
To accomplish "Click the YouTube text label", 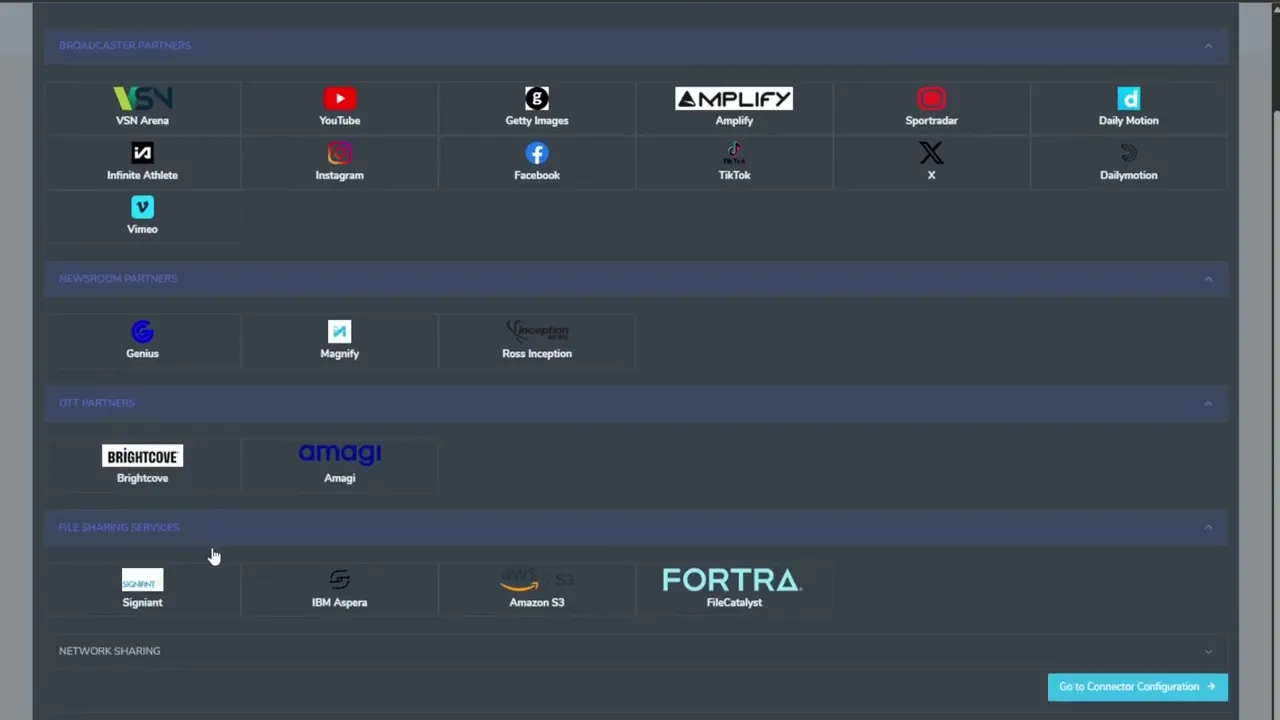I will coord(340,120).
